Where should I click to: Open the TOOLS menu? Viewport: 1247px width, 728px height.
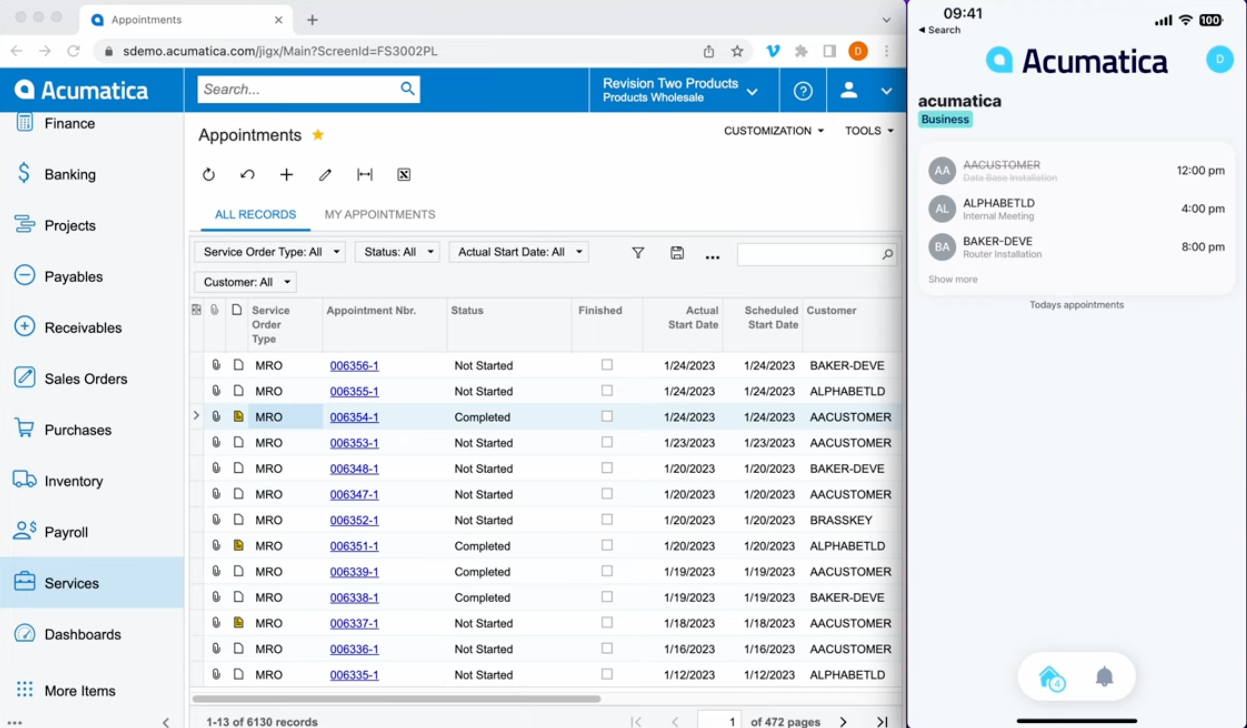pos(869,131)
